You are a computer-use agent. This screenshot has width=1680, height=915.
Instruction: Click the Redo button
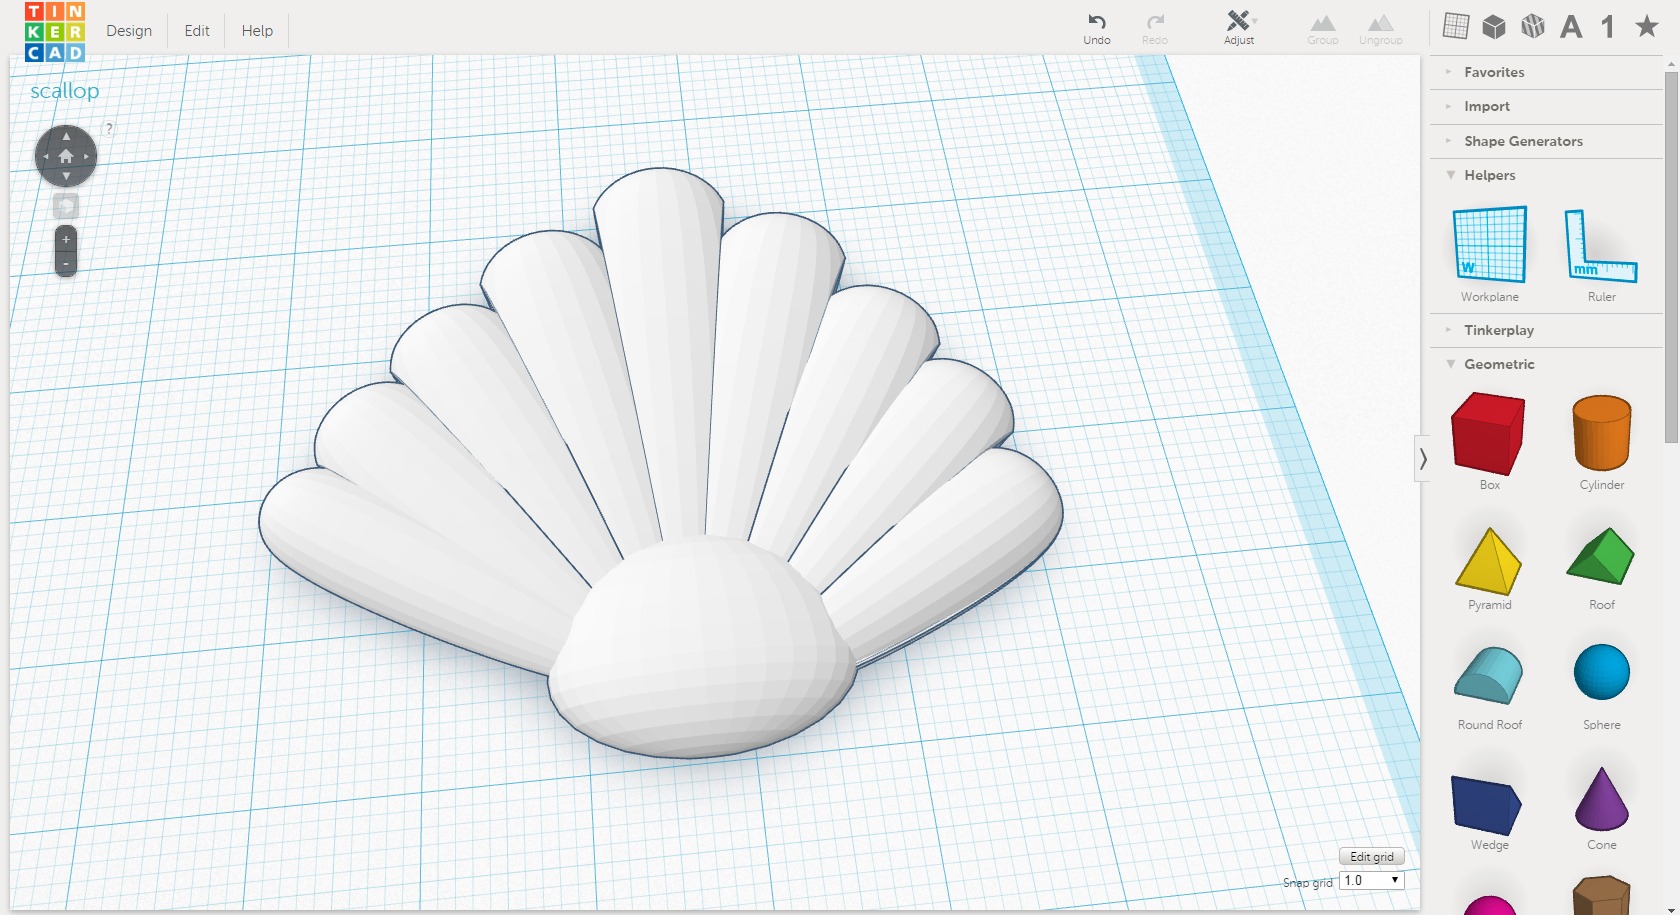(x=1155, y=28)
